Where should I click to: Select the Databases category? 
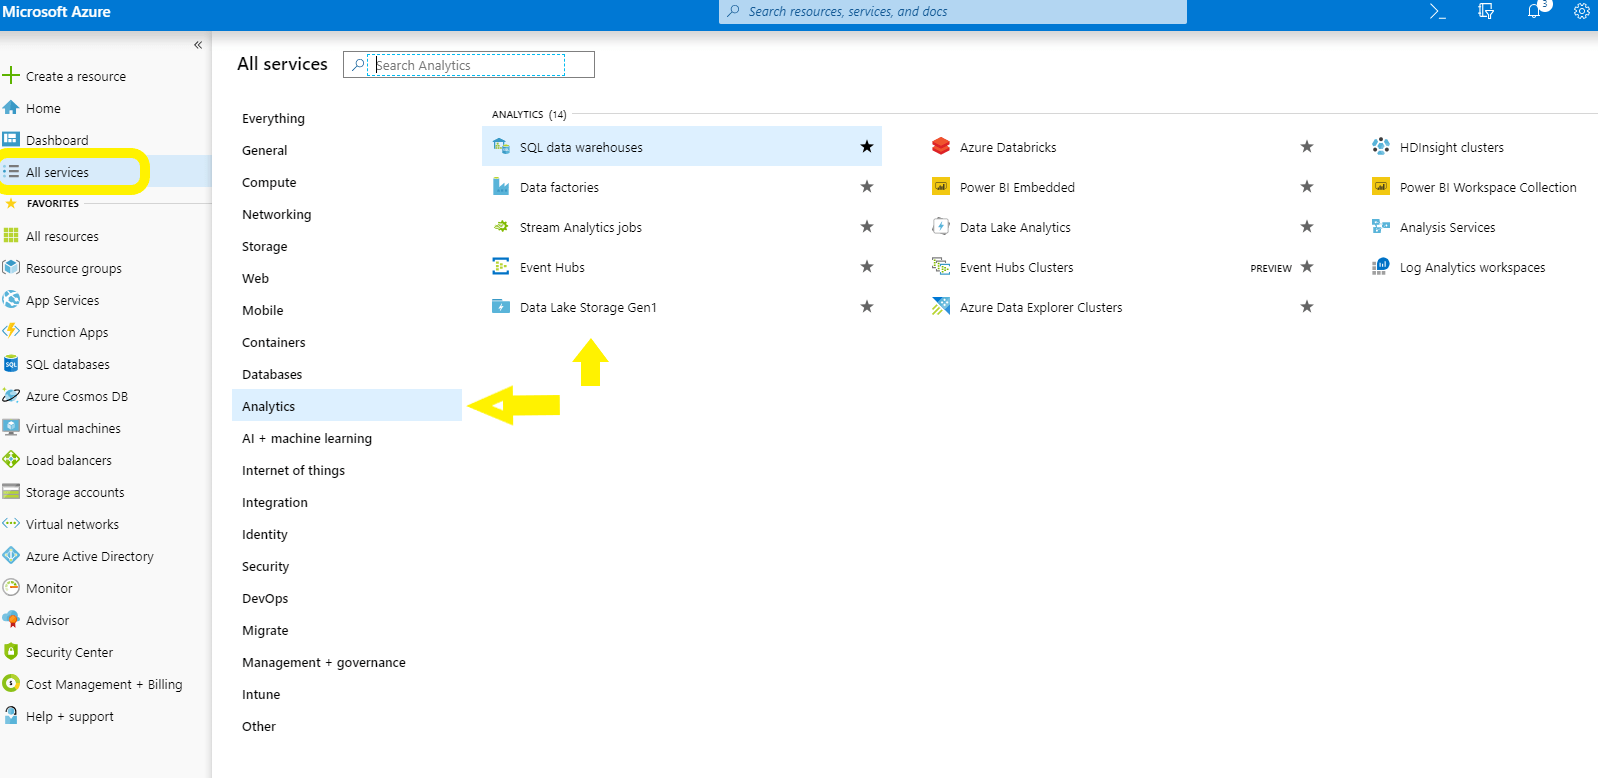[272, 374]
